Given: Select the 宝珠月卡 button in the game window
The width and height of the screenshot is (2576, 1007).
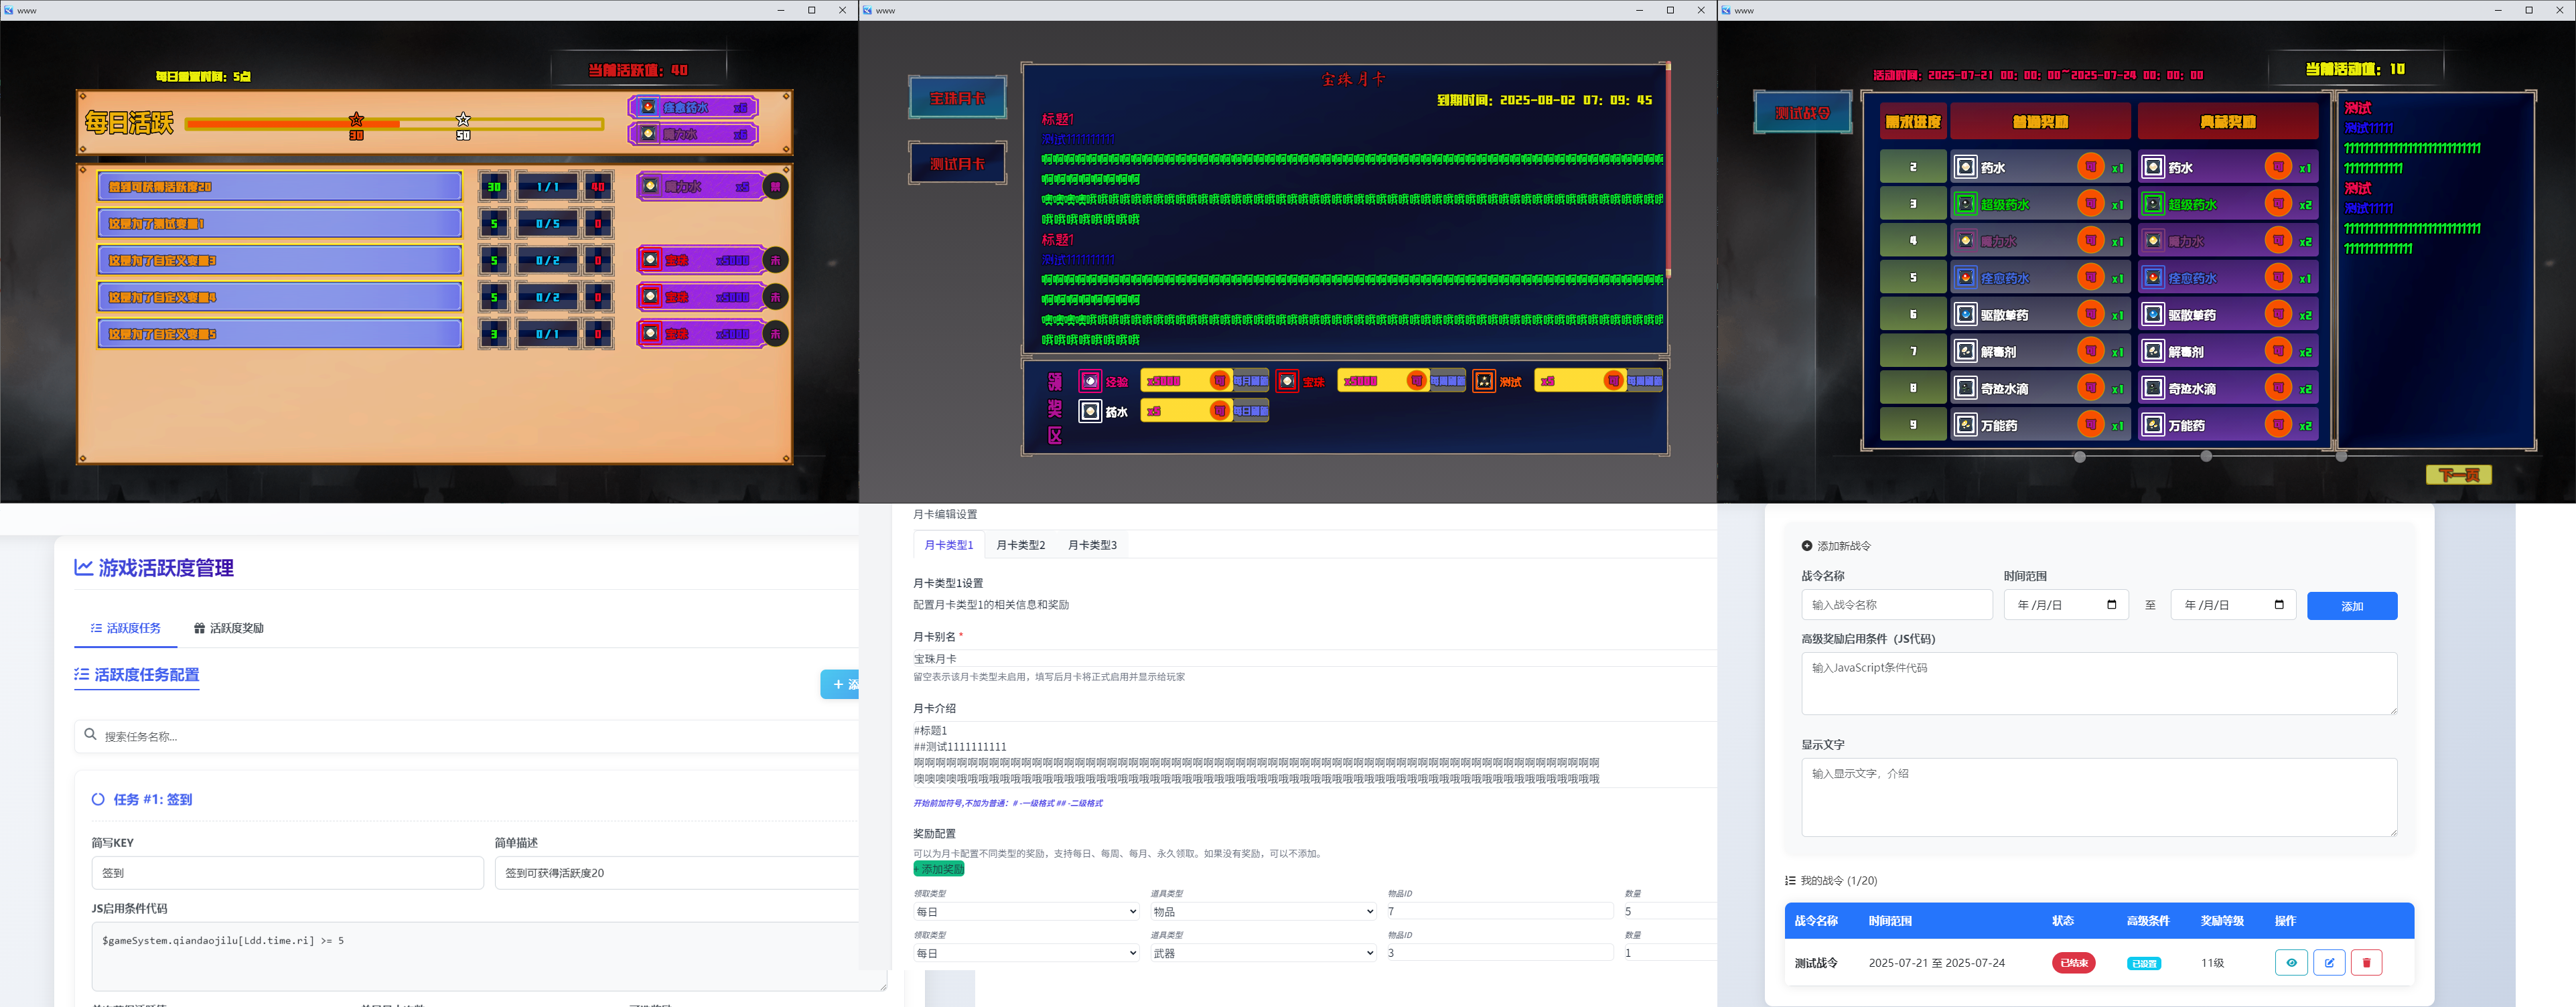Looking at the screenshot, I should [x=957, y=98].
